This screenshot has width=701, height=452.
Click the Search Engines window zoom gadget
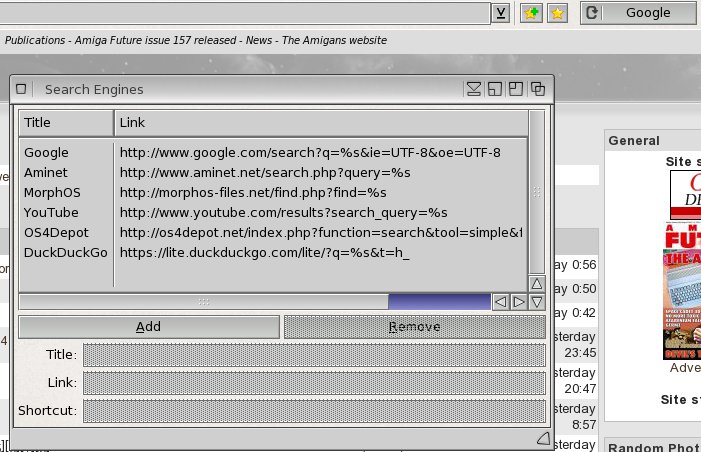(515, 89)
